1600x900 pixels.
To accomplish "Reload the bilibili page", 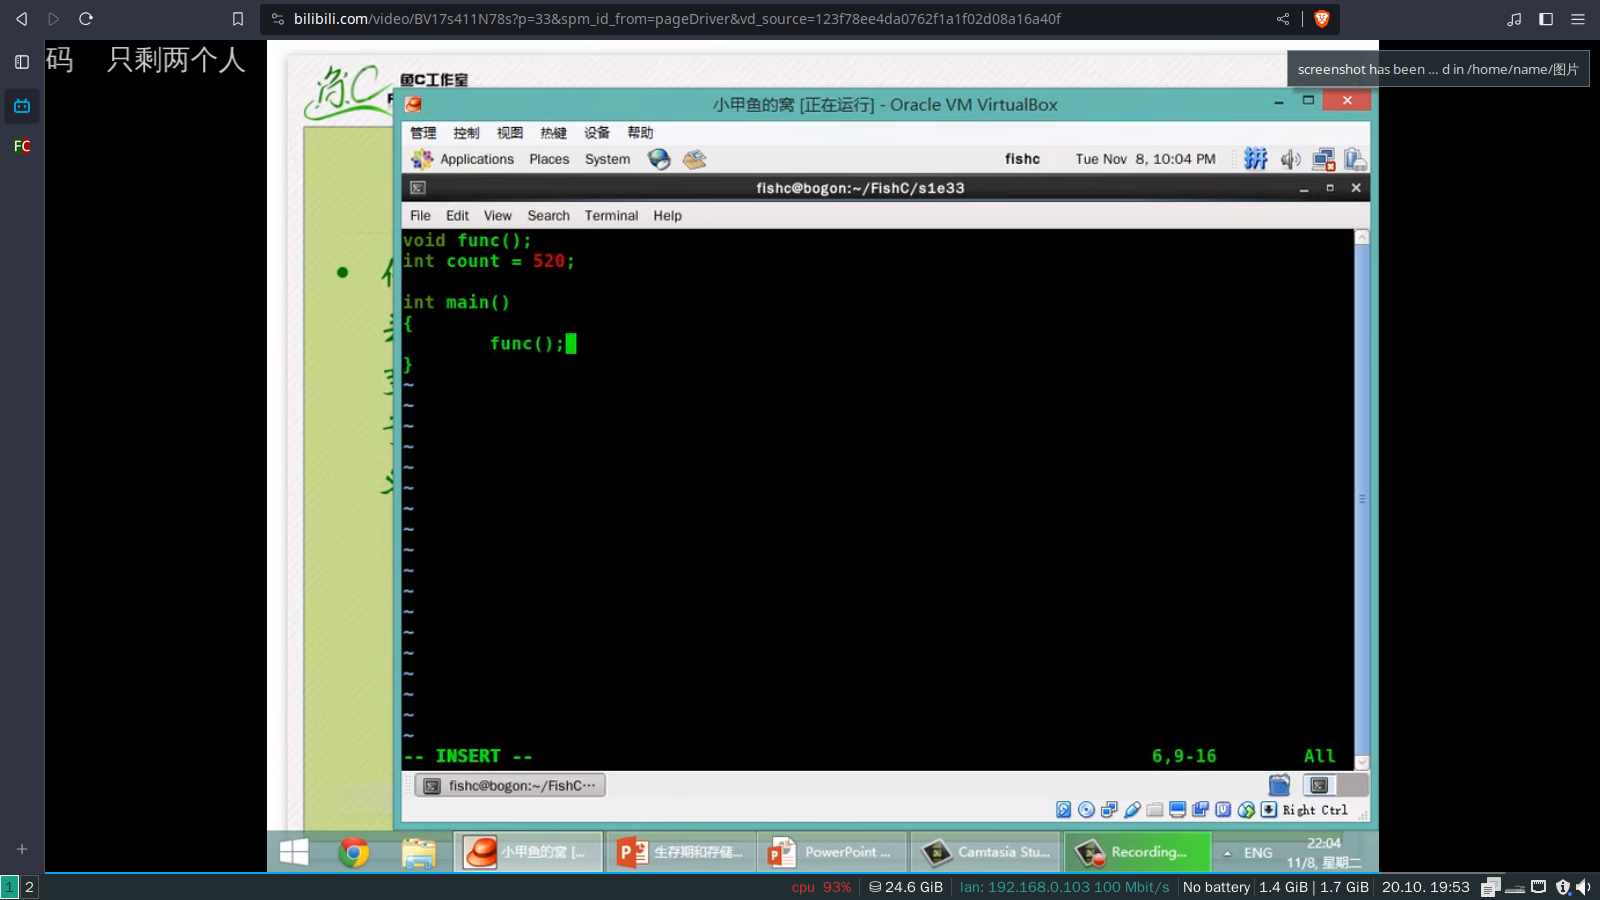I will 86,19.
